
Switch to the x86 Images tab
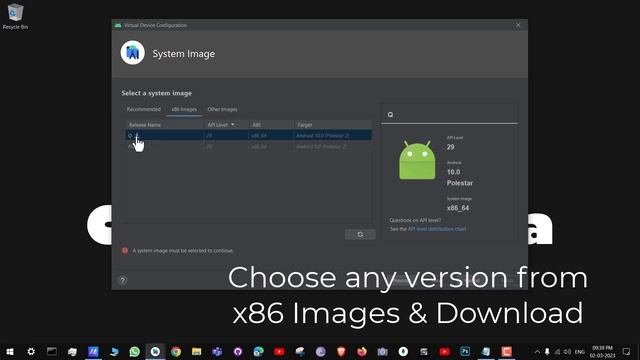(184, 109)
